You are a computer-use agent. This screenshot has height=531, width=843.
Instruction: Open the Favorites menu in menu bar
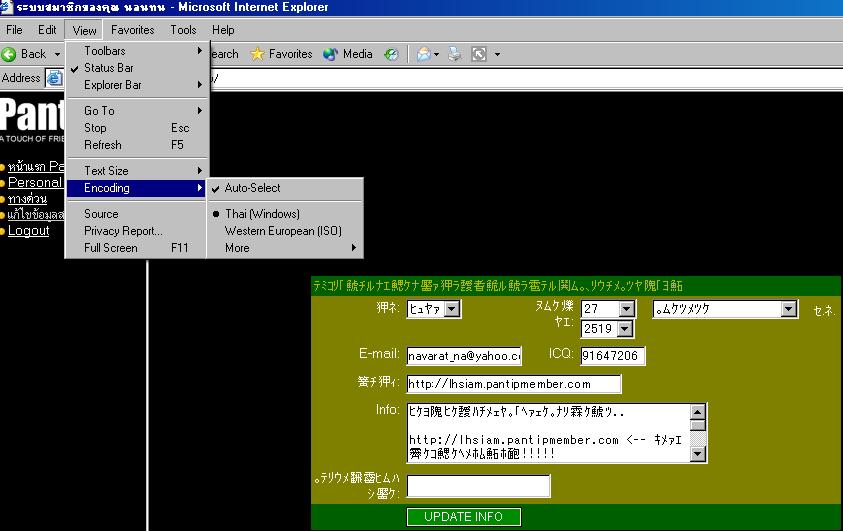click(x=132, y=30)
